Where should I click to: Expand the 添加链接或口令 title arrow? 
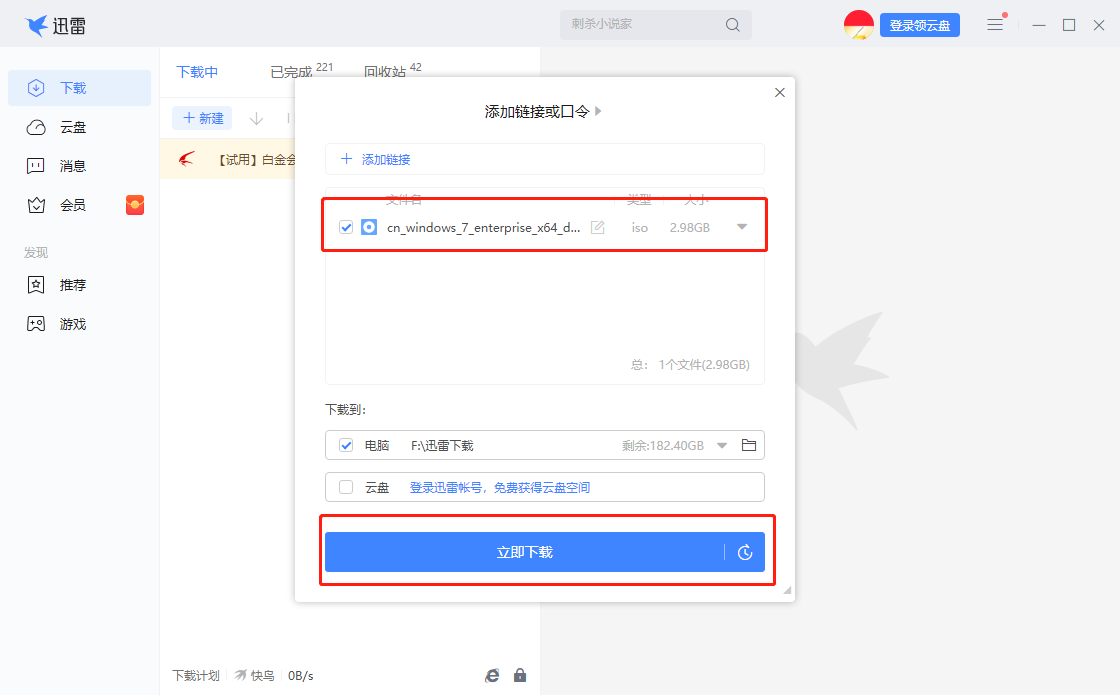(x=599, y=111)
